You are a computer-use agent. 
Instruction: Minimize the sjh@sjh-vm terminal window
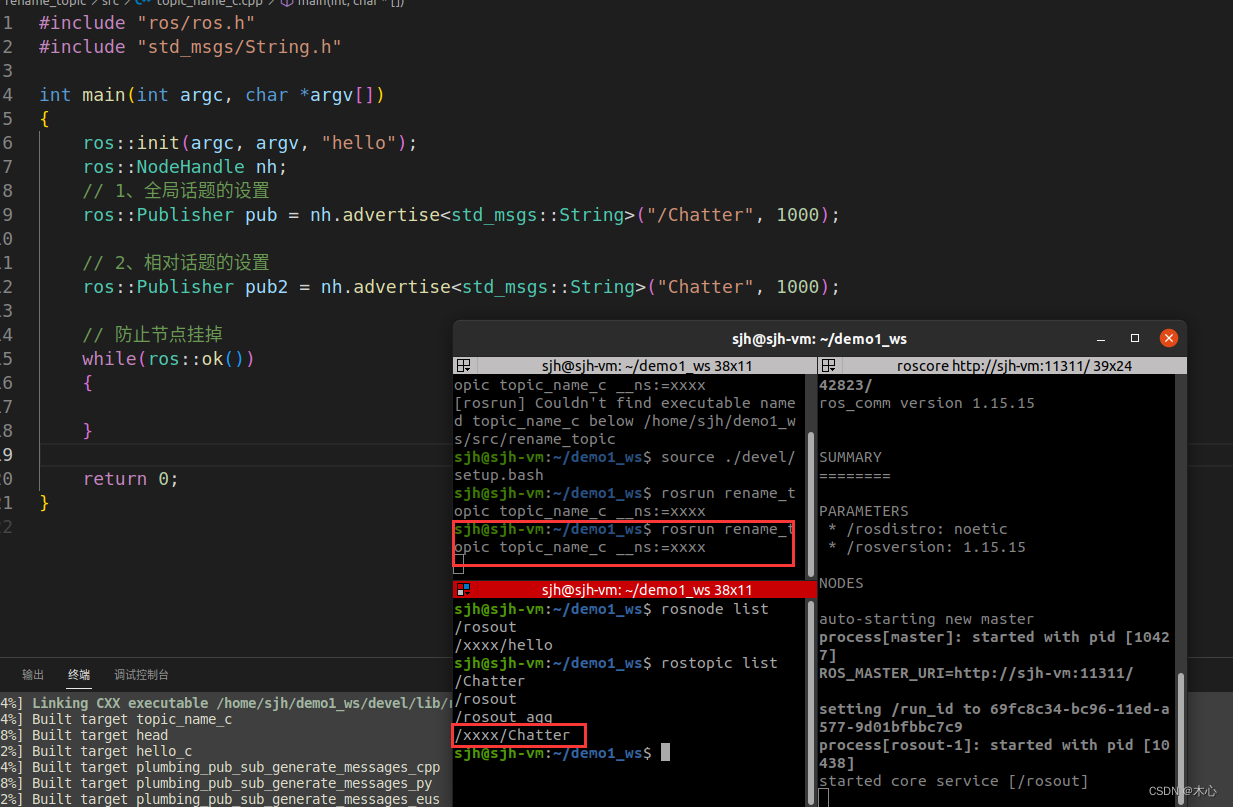pos(1101,339)
